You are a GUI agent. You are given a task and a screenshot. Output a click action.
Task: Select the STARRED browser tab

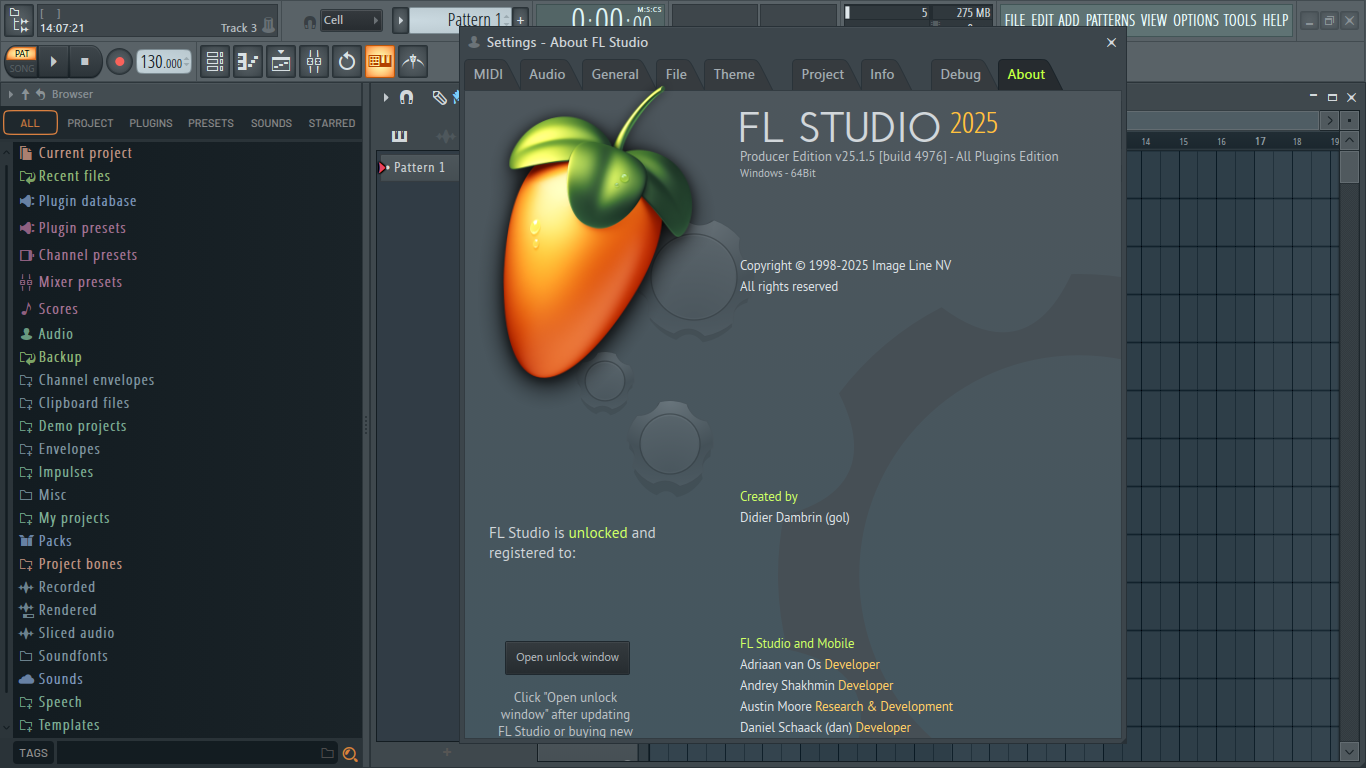pyautogui.click(x=332, y=123)
